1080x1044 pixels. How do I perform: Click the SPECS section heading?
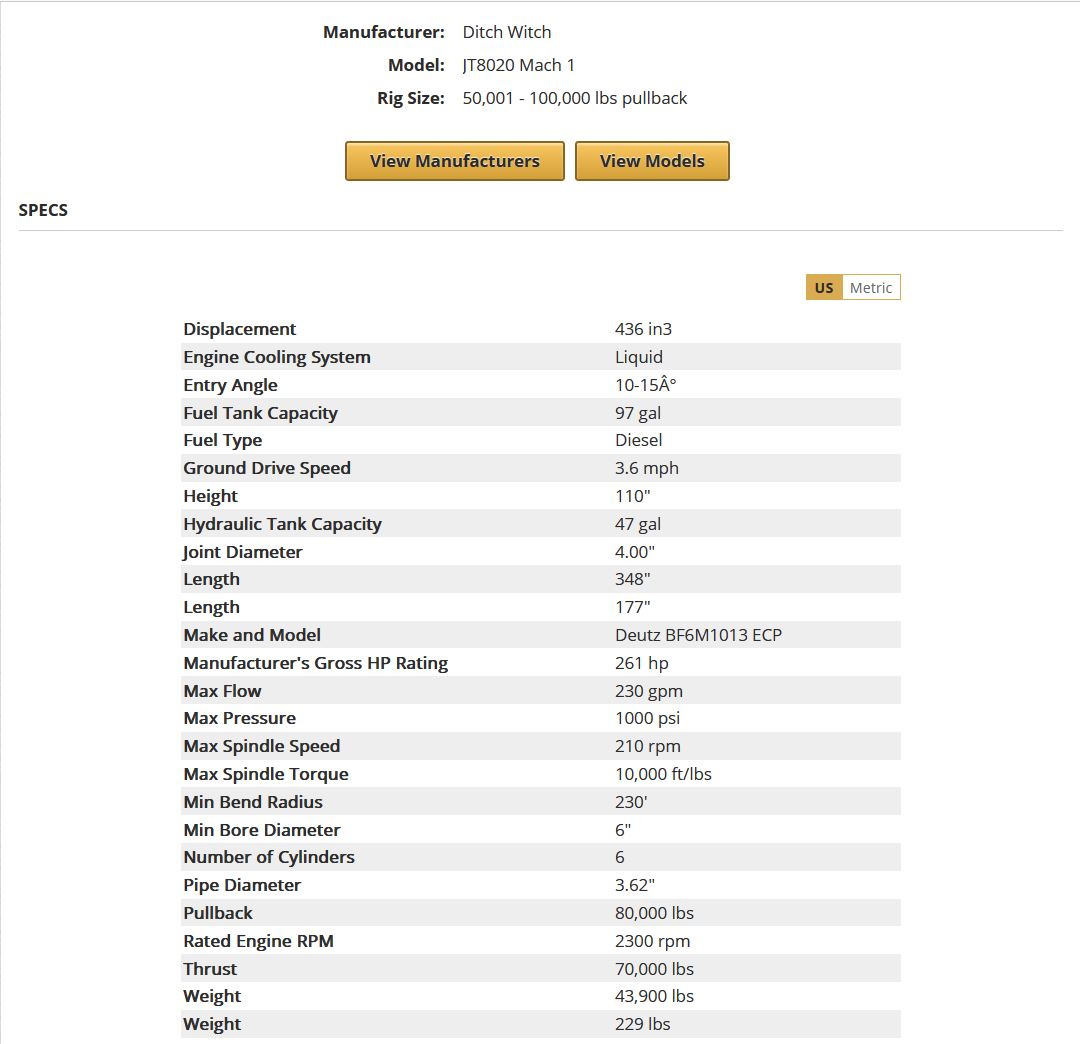point(43,210)
